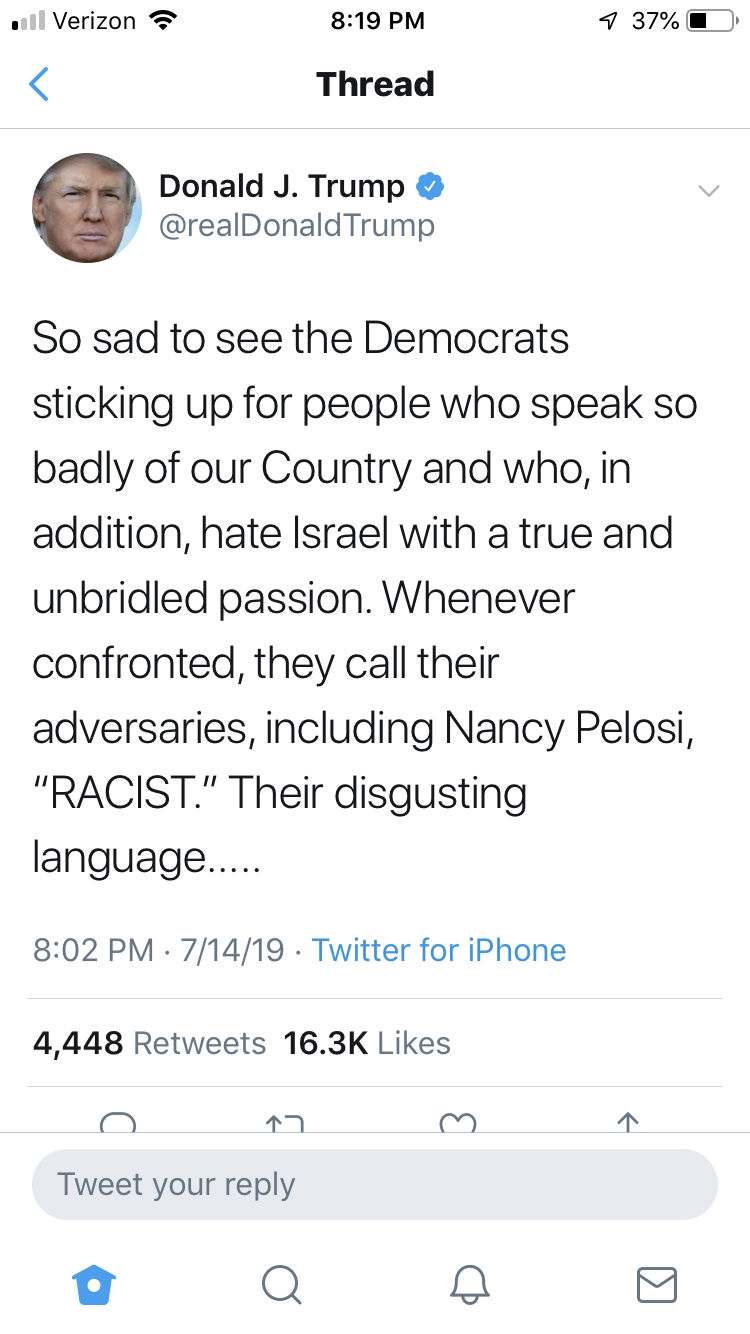View the 4,448 Retweets list
The height and width of the screenshot is (1334, 750).
point(150,1043)
